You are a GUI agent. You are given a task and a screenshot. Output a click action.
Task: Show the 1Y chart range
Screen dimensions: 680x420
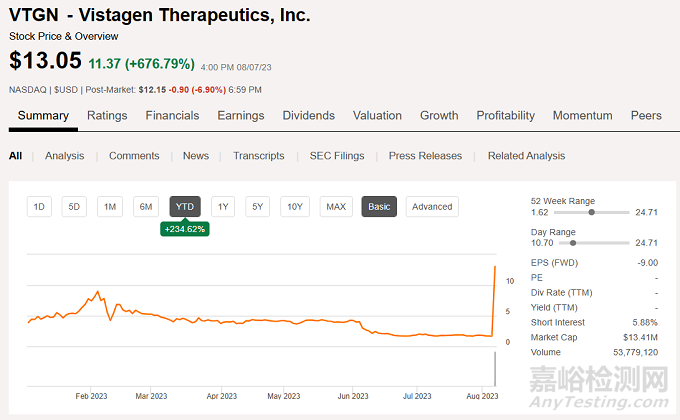(x=223, y=207)
